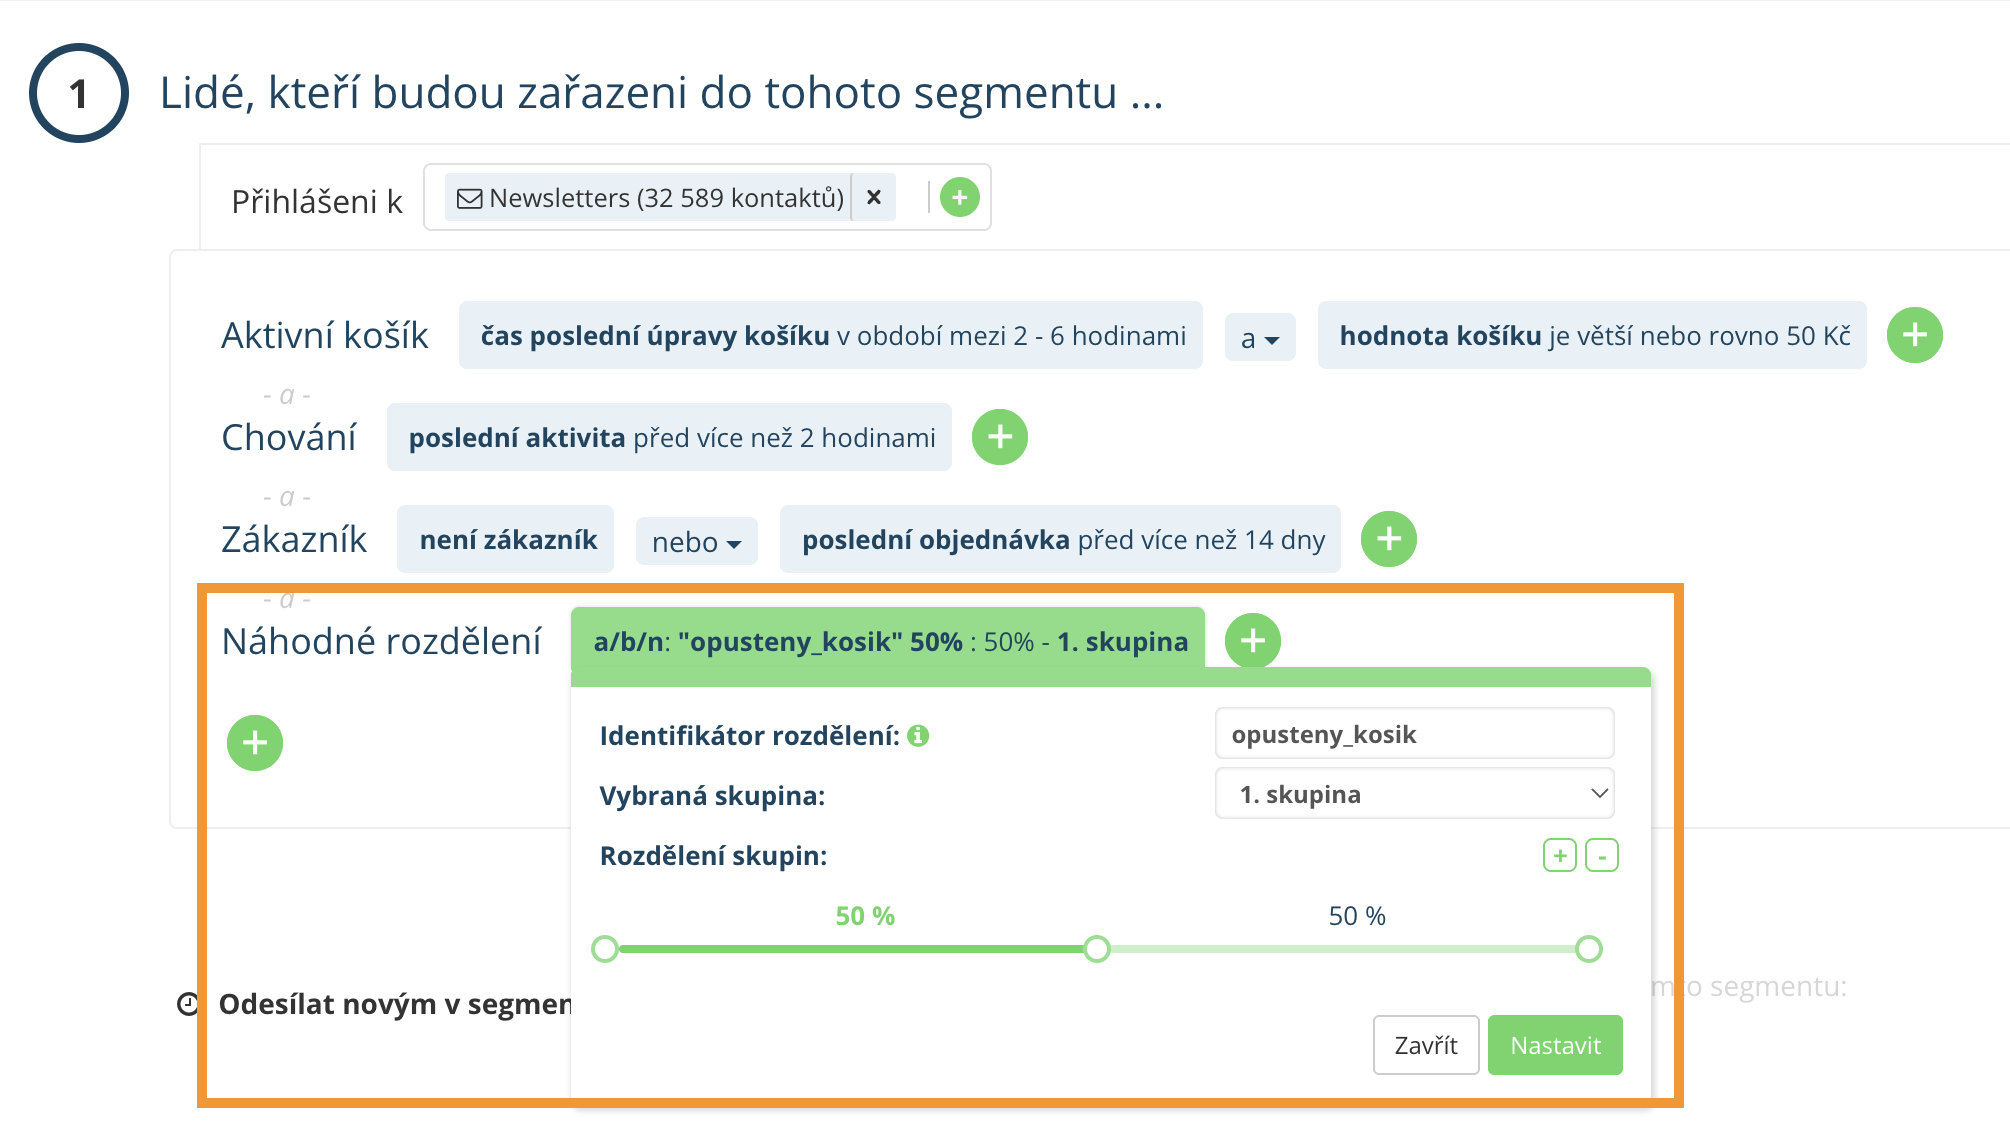Add another list next to Newsletters
The width and height of the screenshot is (2010, 1128).
pyautogui.click(x=959, y=197)
